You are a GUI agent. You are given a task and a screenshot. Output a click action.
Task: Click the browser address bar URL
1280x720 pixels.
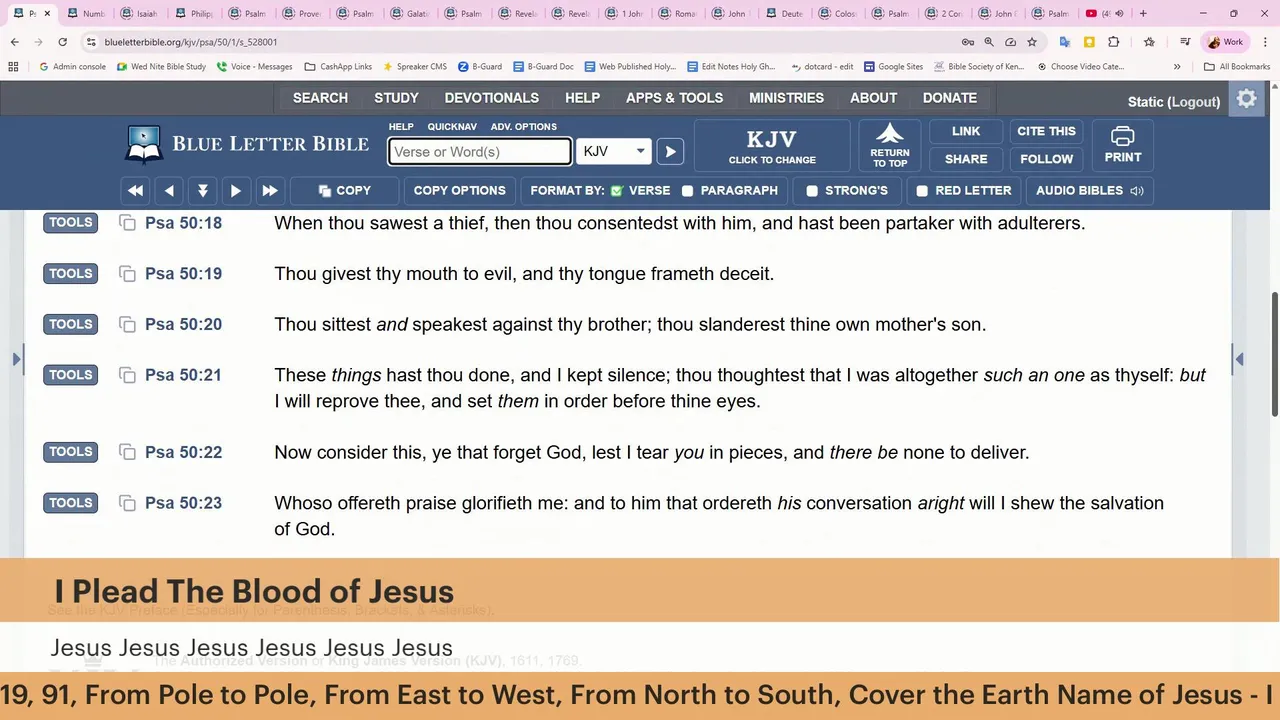click(191, 42)
